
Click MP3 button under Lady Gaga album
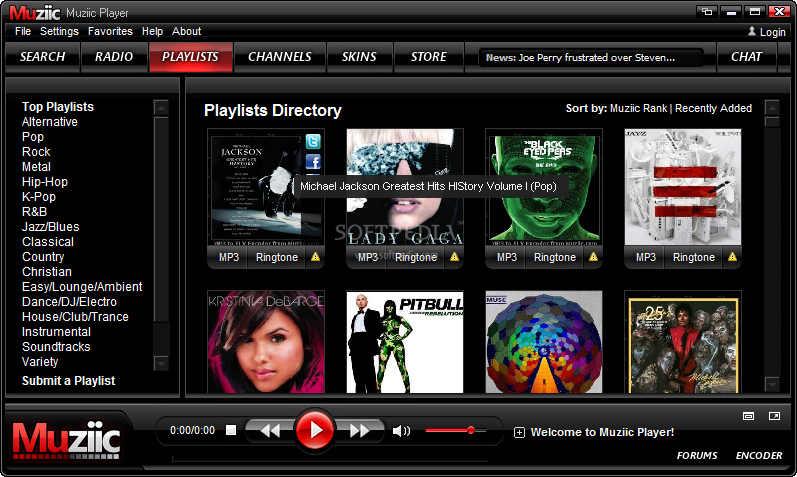pyautogui.click(x=367, y=257)
